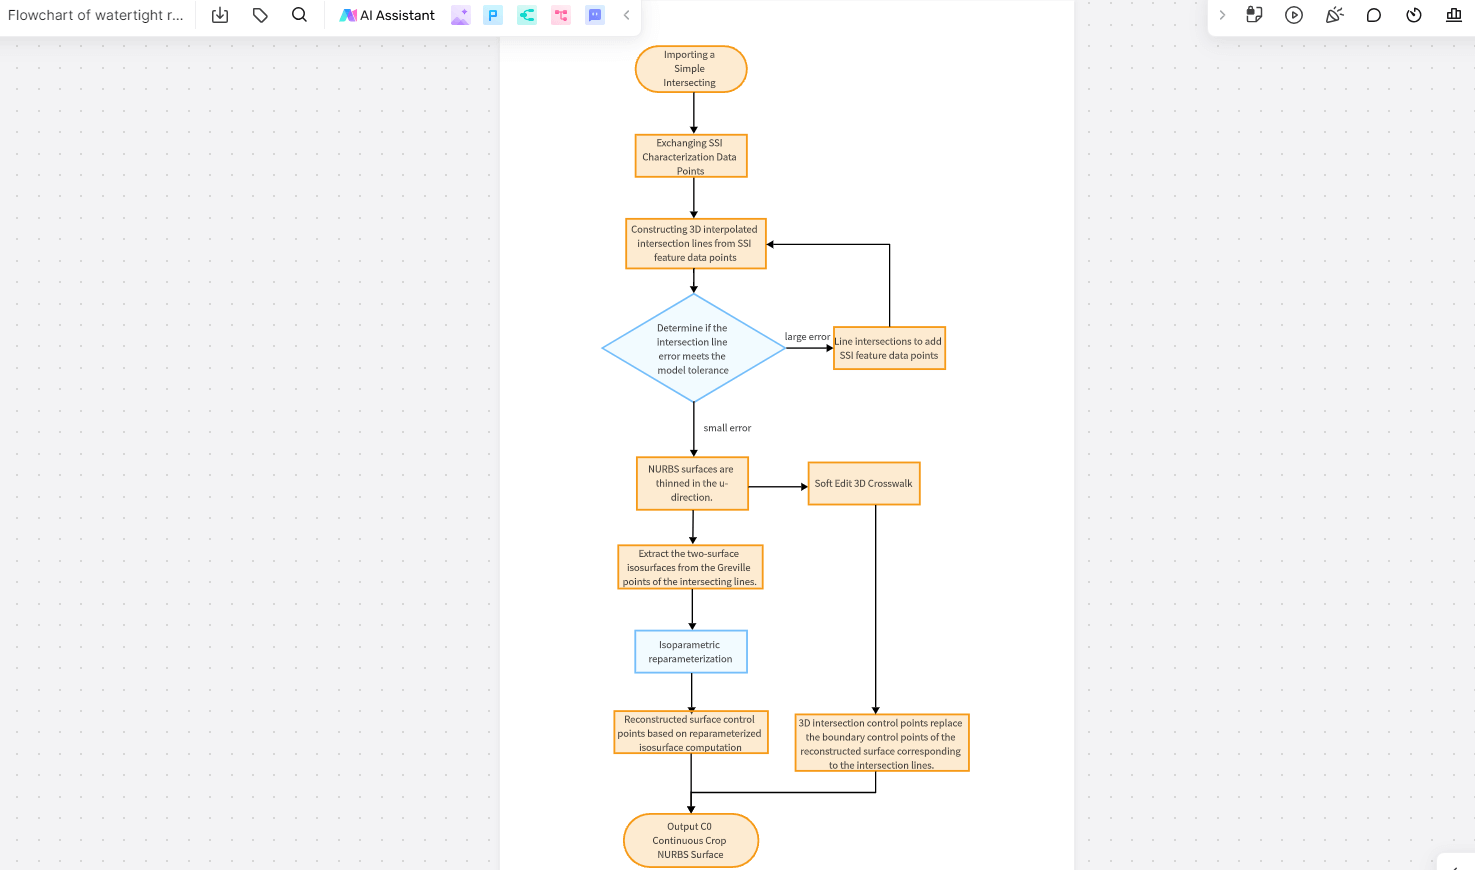Click the purple chat bubble app icon

click(595, 15)
